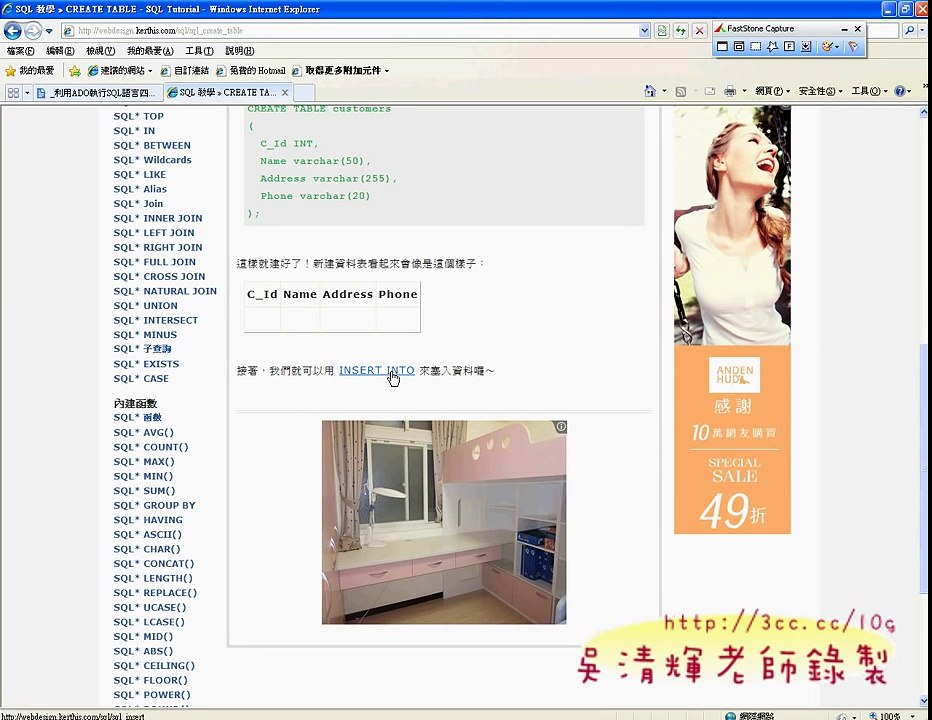This screenshot has width=932, height=720.
Task: Go back with the browser Back arrow
Action: coord(12,30)
